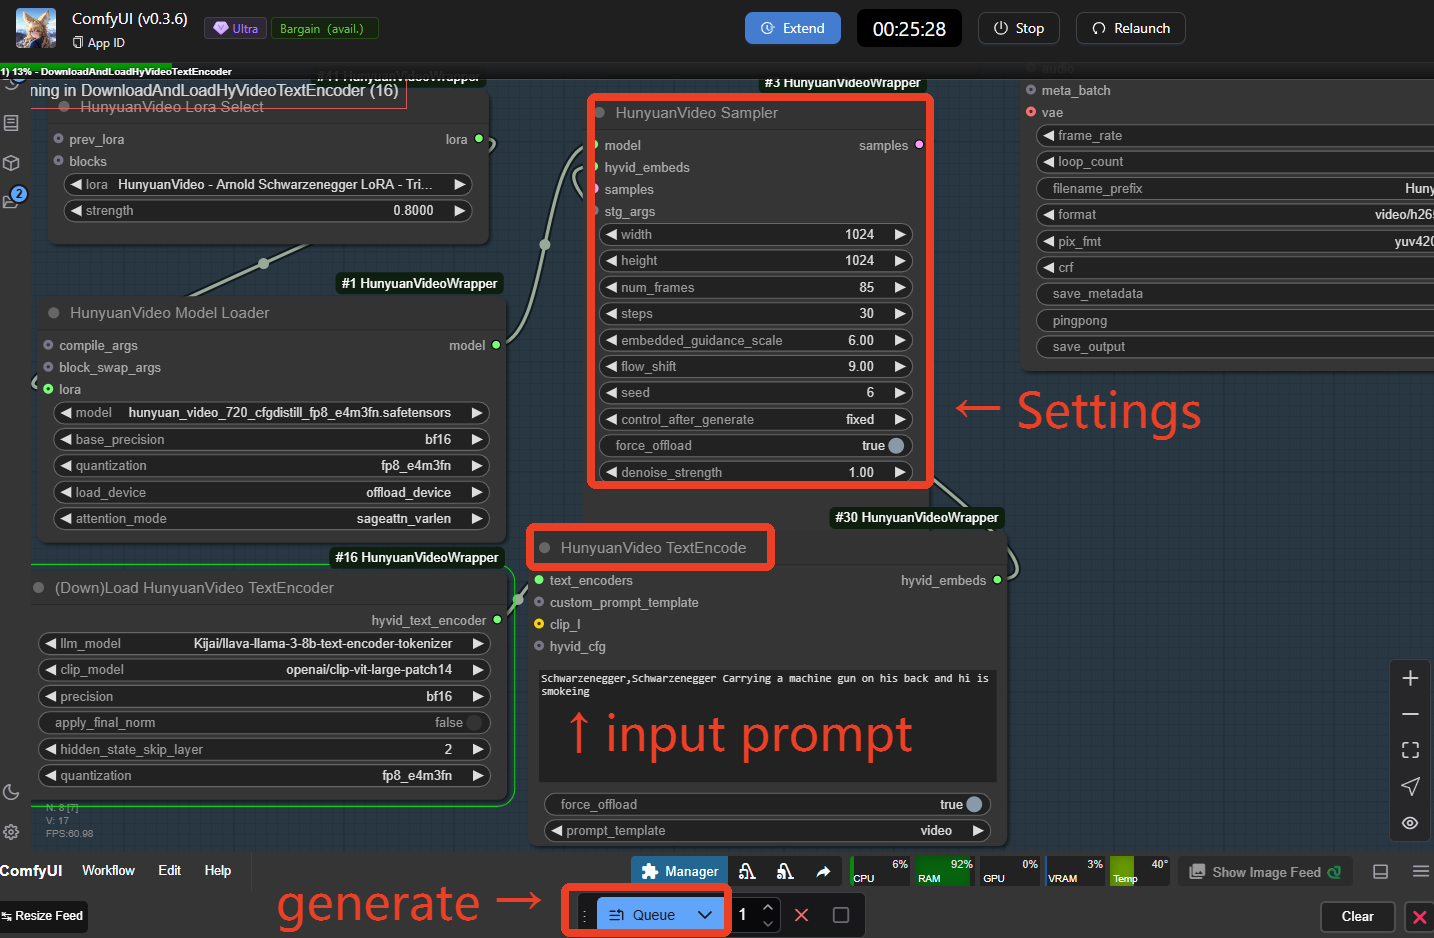Open the Workflow menu
Viewport: 1434px width, 938px height.
tap(108, 871)
